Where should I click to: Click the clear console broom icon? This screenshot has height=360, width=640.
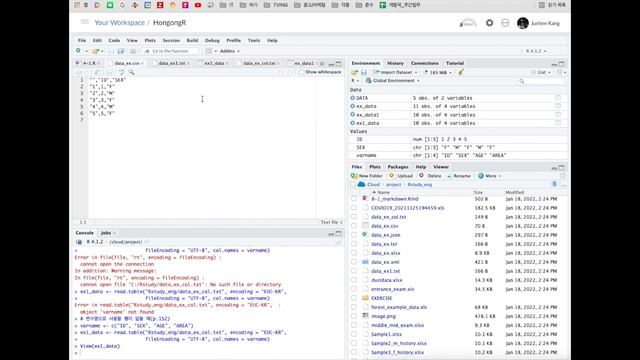tap(339, 242)
